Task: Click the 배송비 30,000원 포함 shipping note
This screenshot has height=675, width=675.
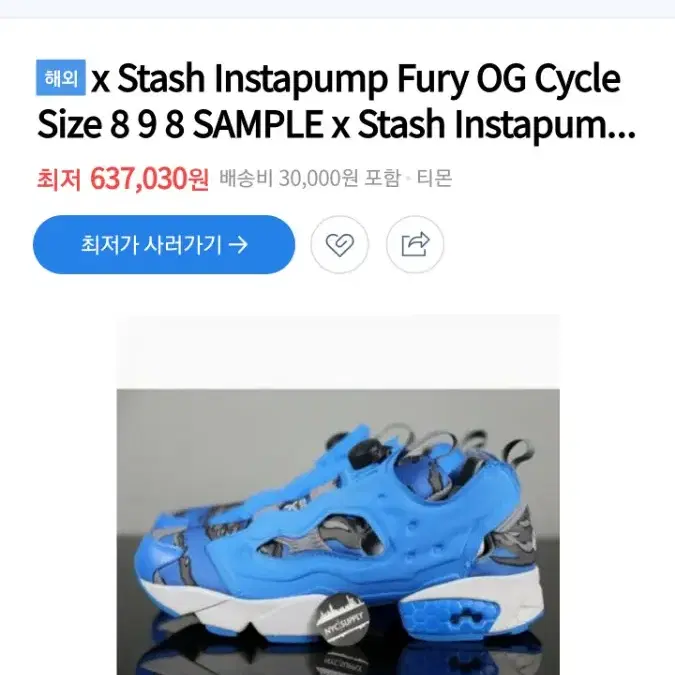Action: click(310, 178)
